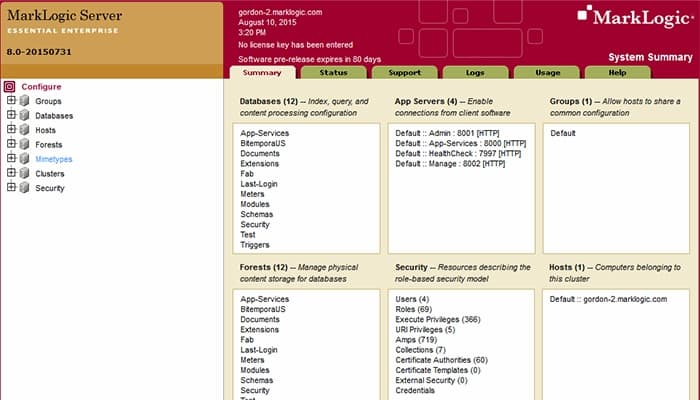The width and height of the screenshot is (700, 400).
Task: Open Default :: HealthCheck : 7997 [HTTP]
Action: click(458, 154)
